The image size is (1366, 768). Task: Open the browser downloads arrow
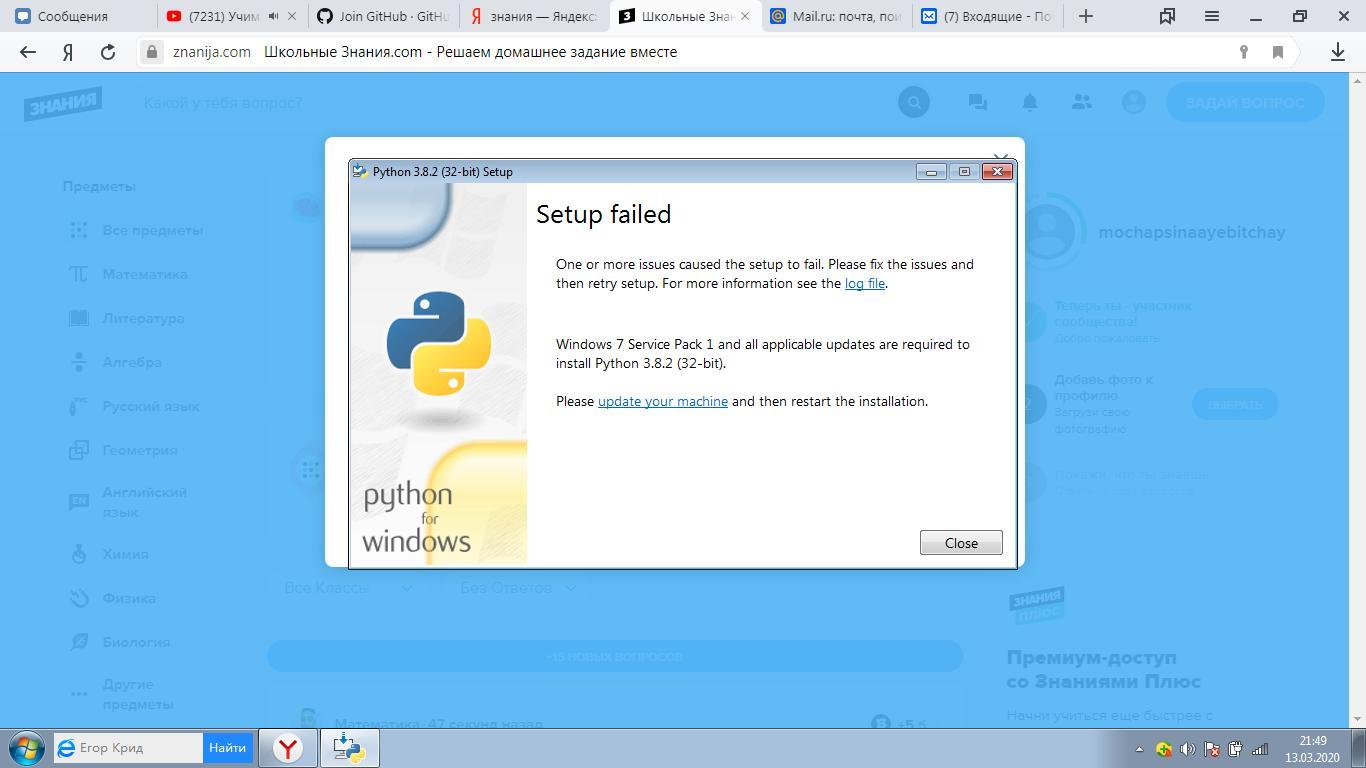pos(1338,52)
